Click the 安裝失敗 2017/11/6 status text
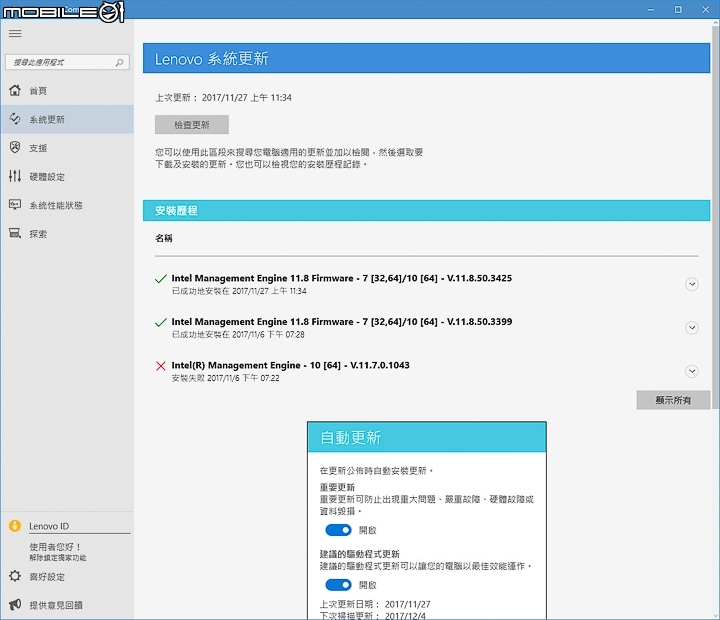Viewport: 720px width, 620px height. coord(225,378)
